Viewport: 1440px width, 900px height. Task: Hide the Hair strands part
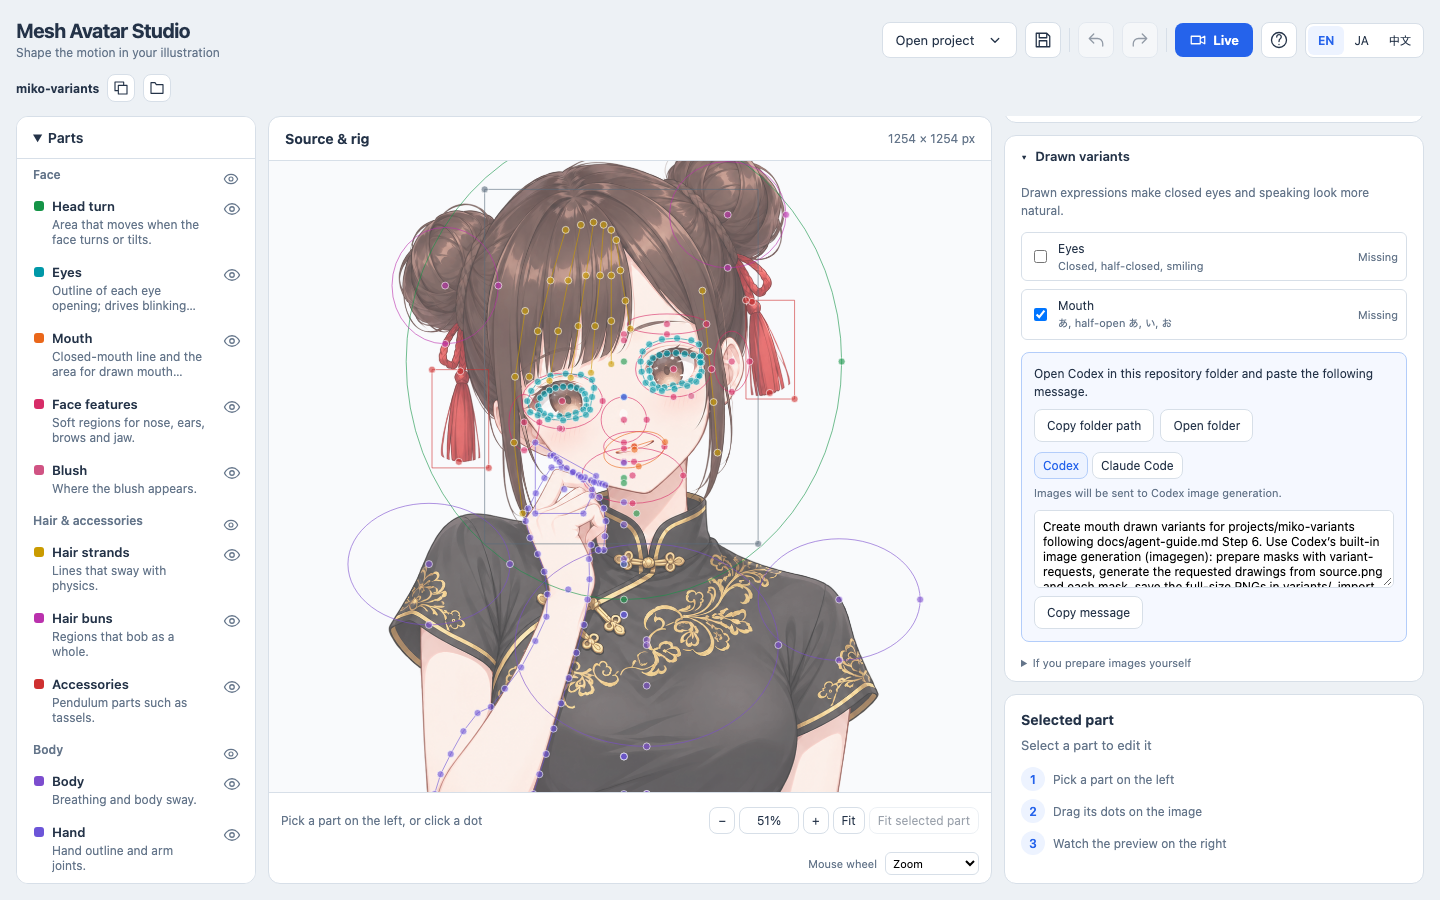[232, 555]
